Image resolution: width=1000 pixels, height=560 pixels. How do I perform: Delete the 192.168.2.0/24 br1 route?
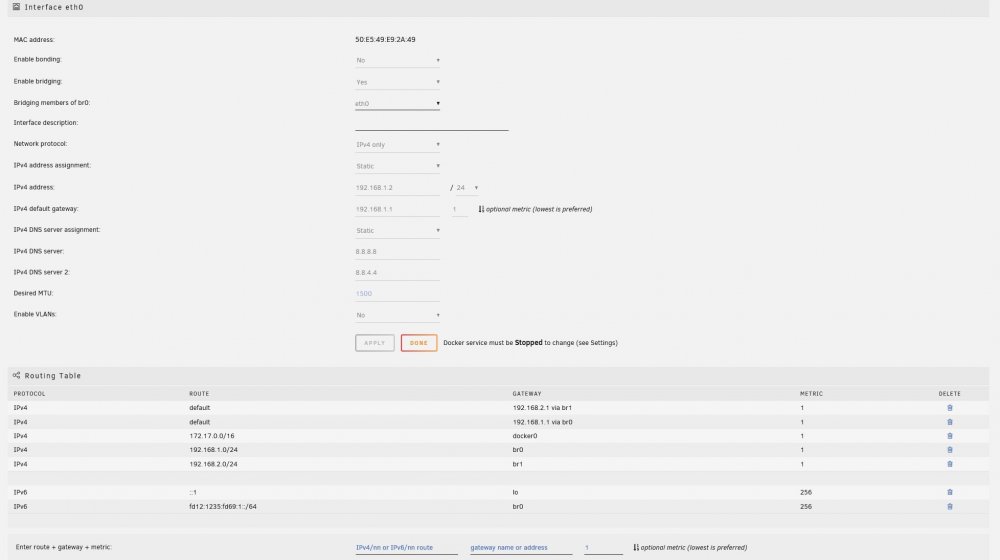point(950,464)
